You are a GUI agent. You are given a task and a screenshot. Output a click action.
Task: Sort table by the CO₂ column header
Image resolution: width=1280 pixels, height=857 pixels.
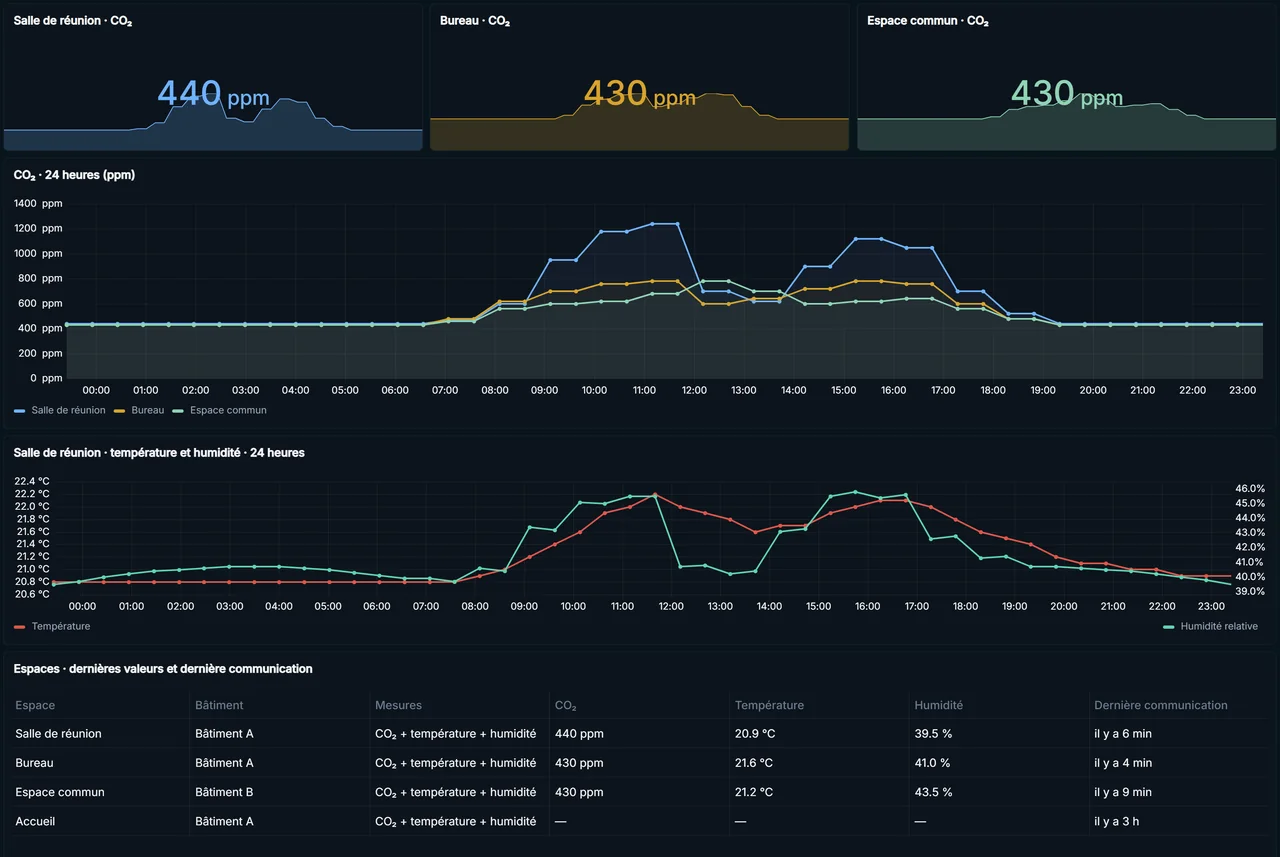[x=566, y=705]
